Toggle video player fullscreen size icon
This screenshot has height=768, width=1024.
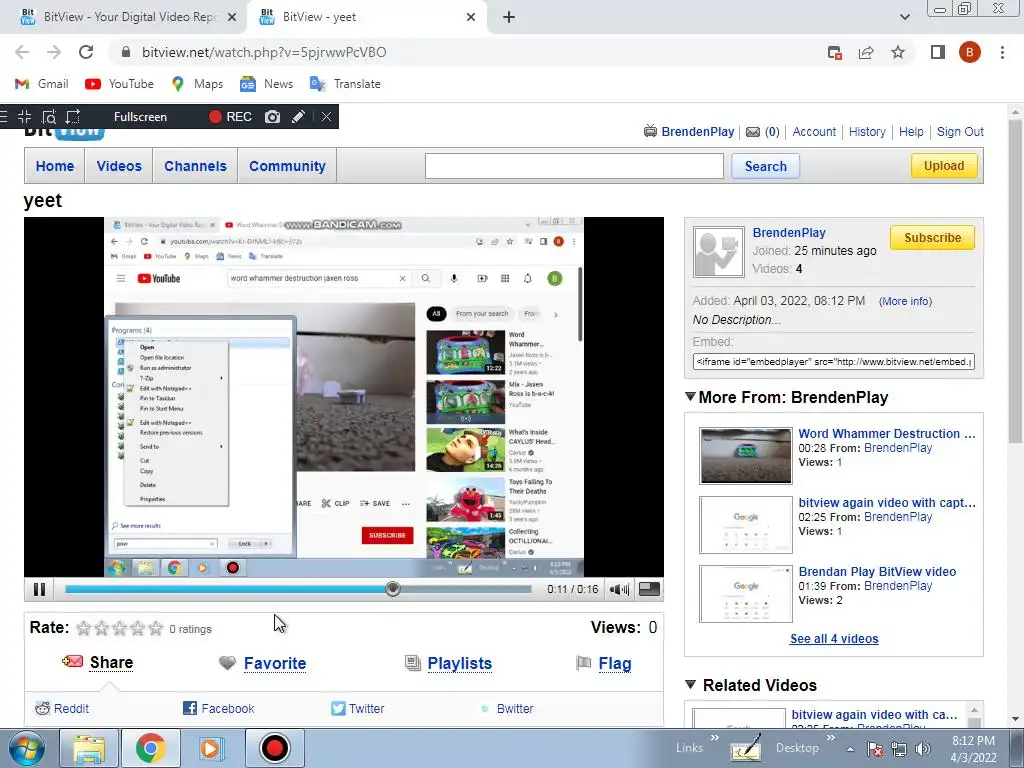click(648, 589)
